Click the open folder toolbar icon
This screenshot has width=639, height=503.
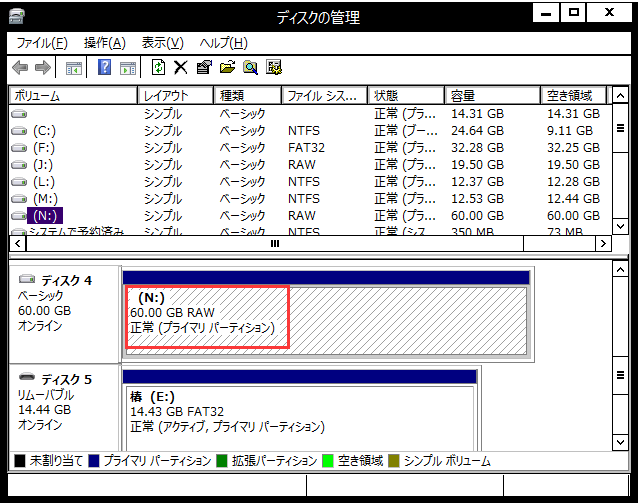point(227,67)
